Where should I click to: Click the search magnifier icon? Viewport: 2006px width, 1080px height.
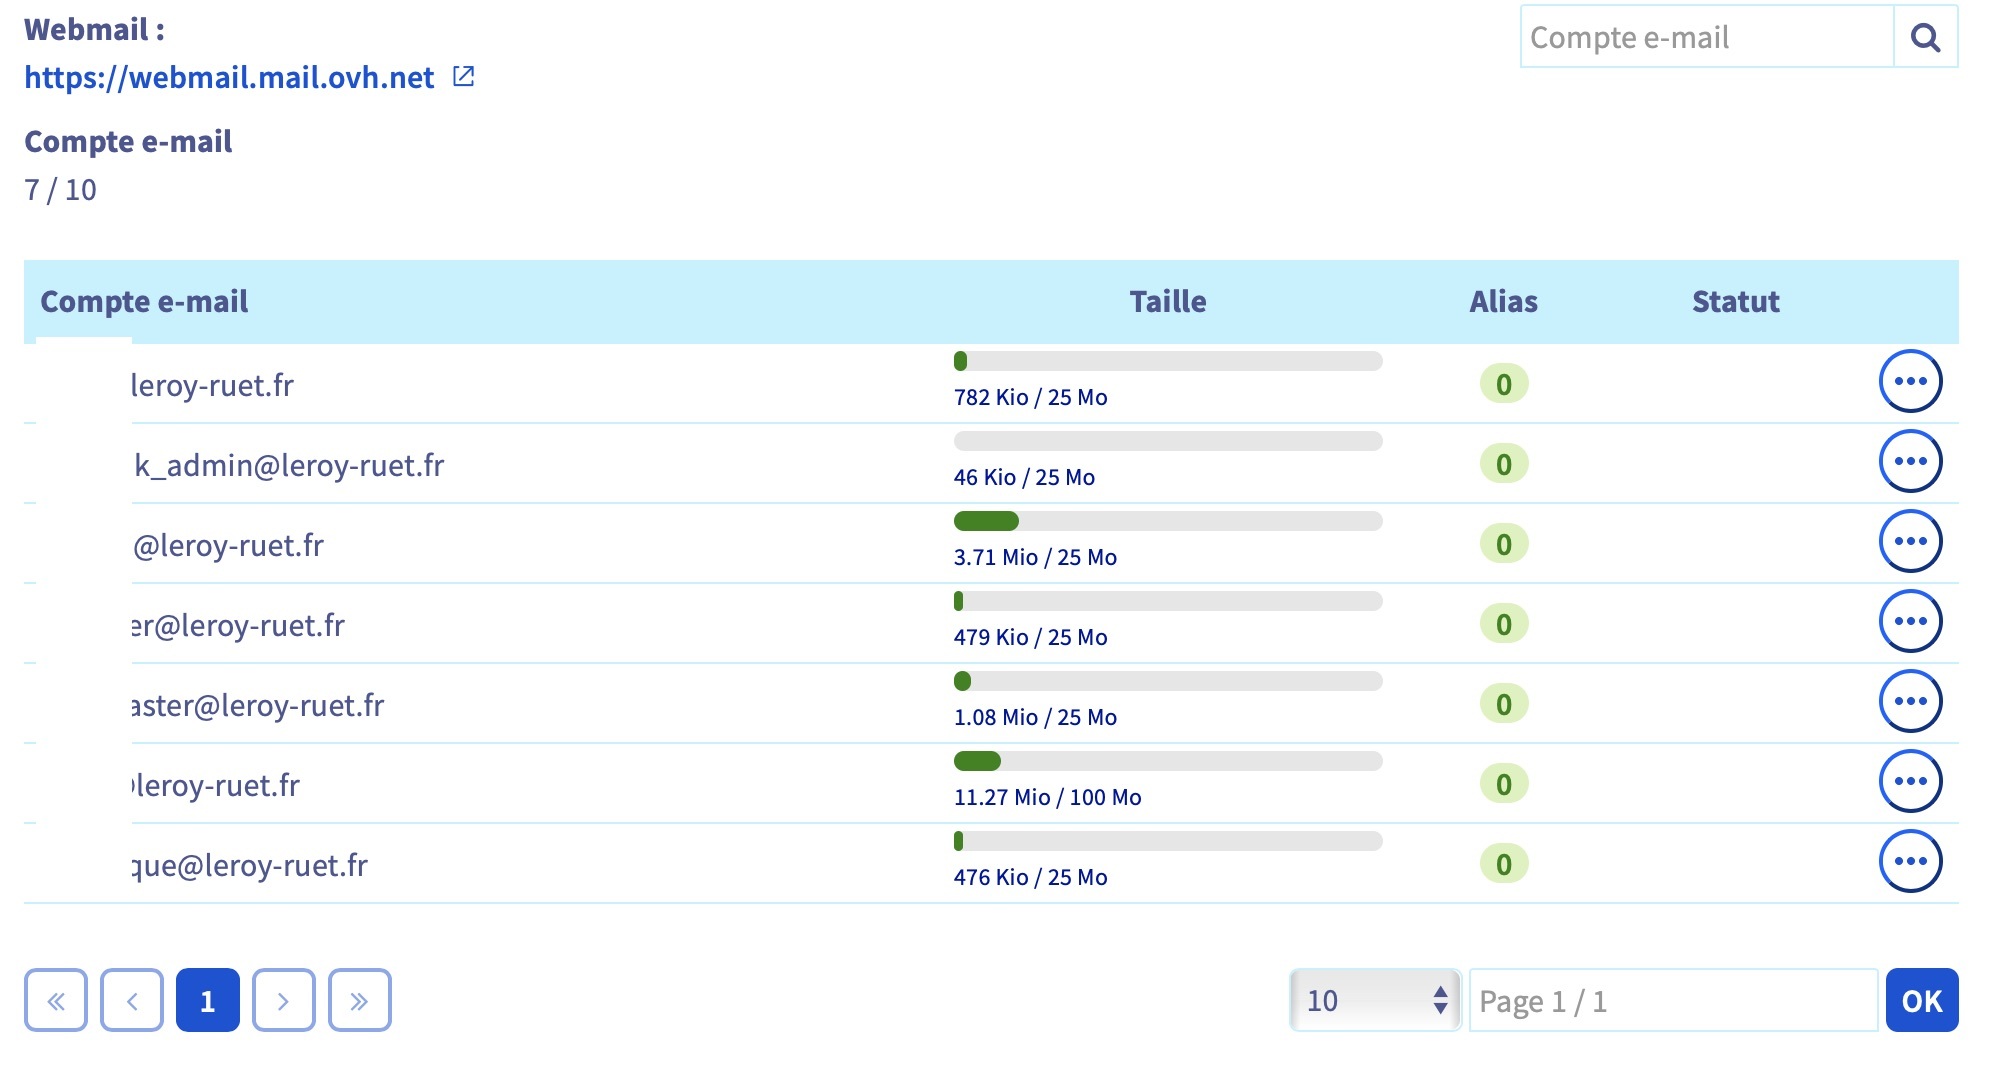point(1925,38)
